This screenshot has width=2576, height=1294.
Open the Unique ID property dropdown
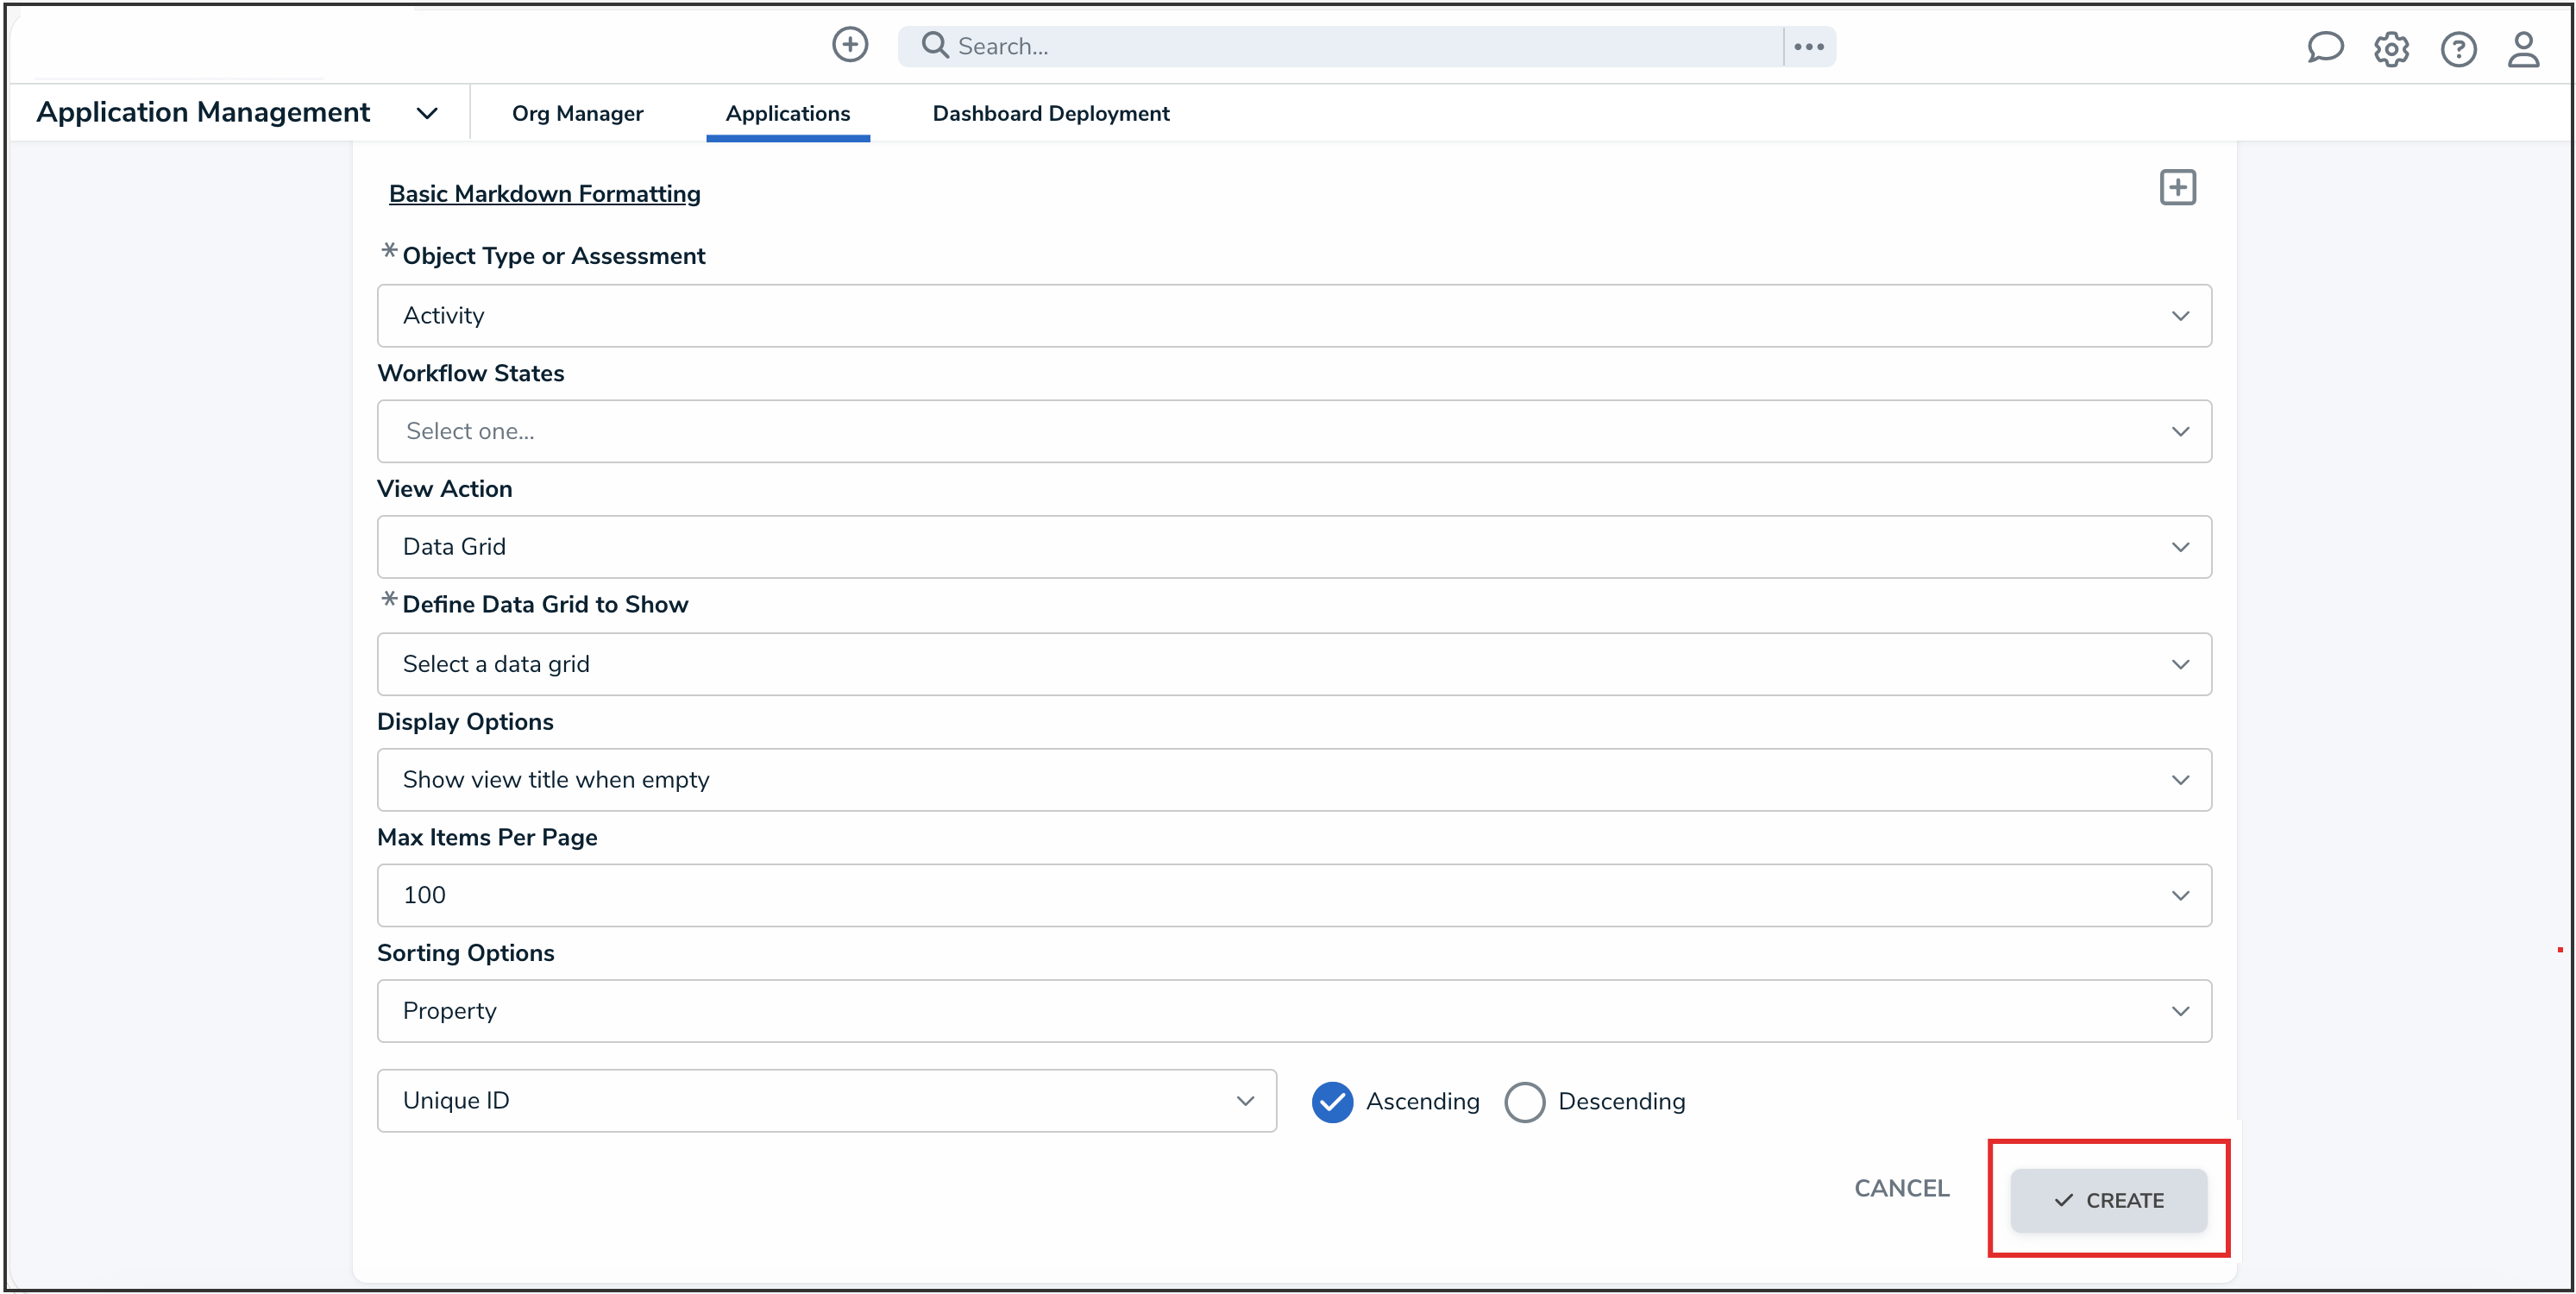826,1100
